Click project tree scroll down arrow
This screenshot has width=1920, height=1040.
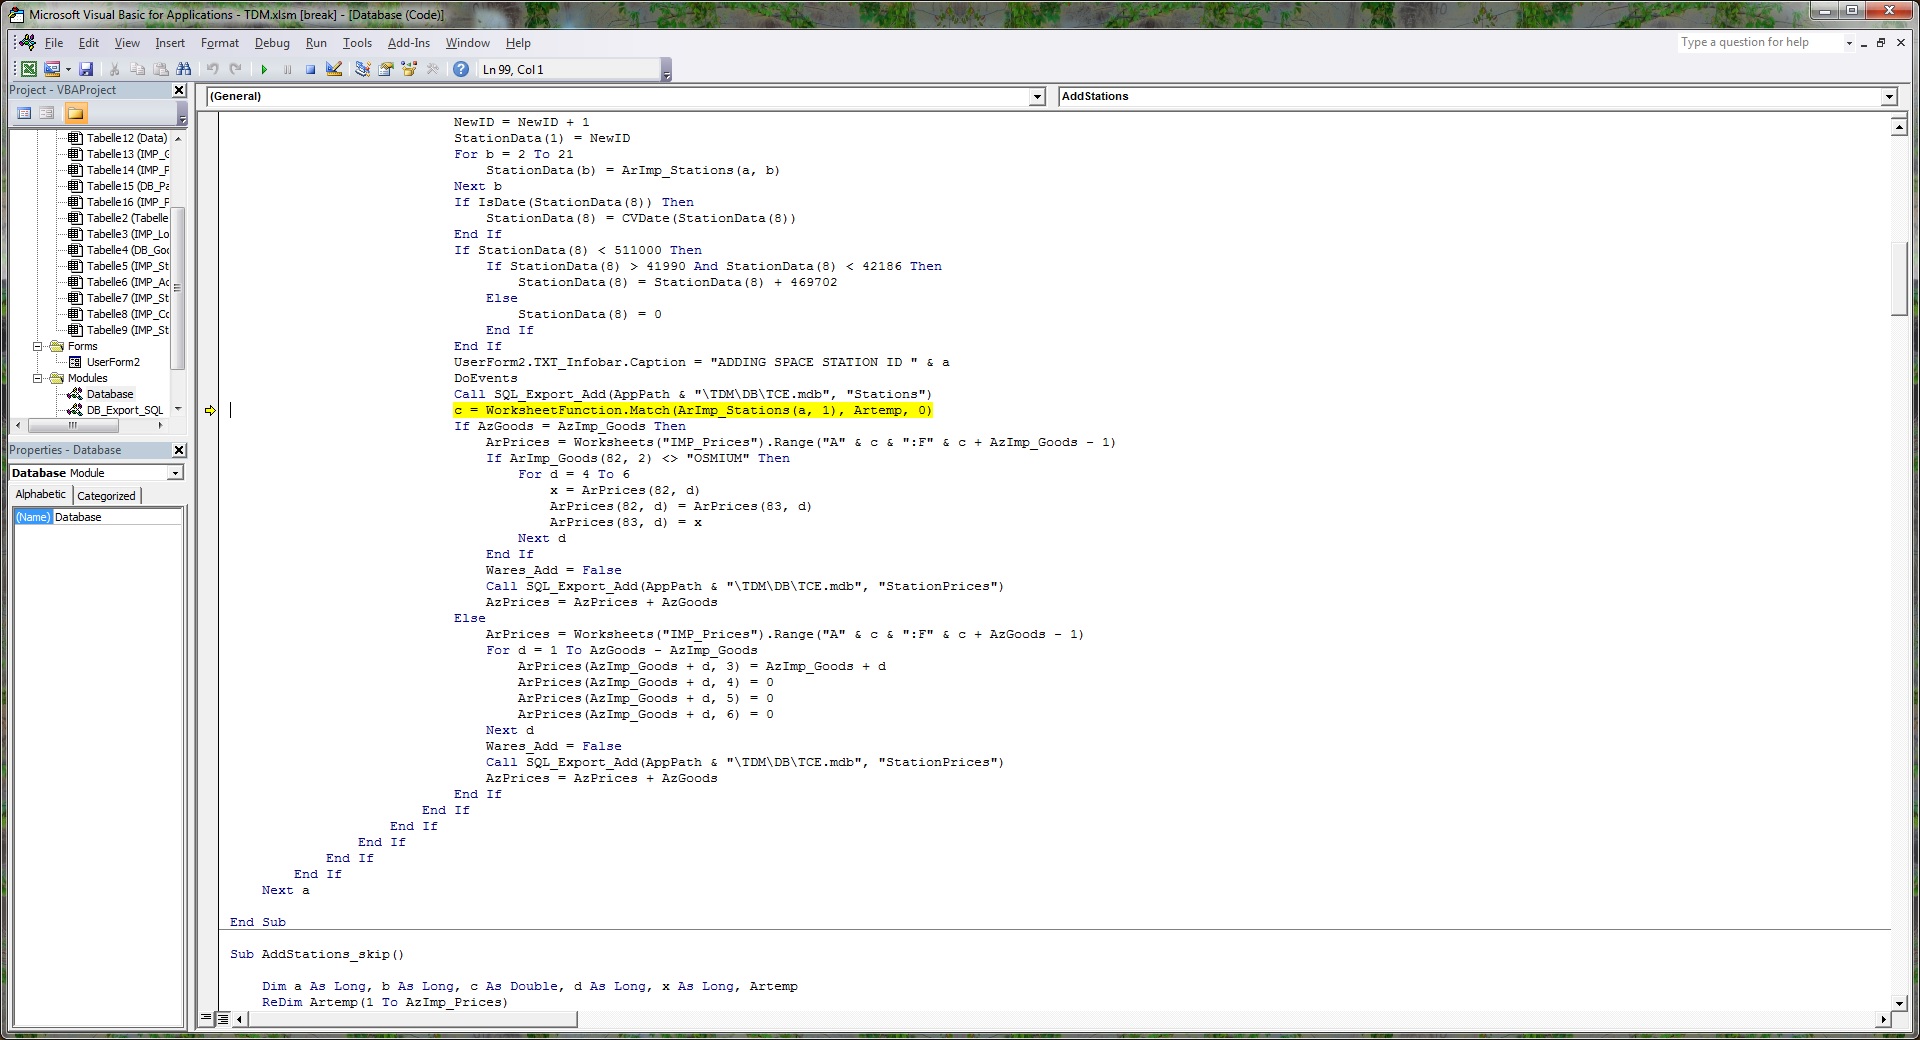pyautogui.click(x=178, y=409)
